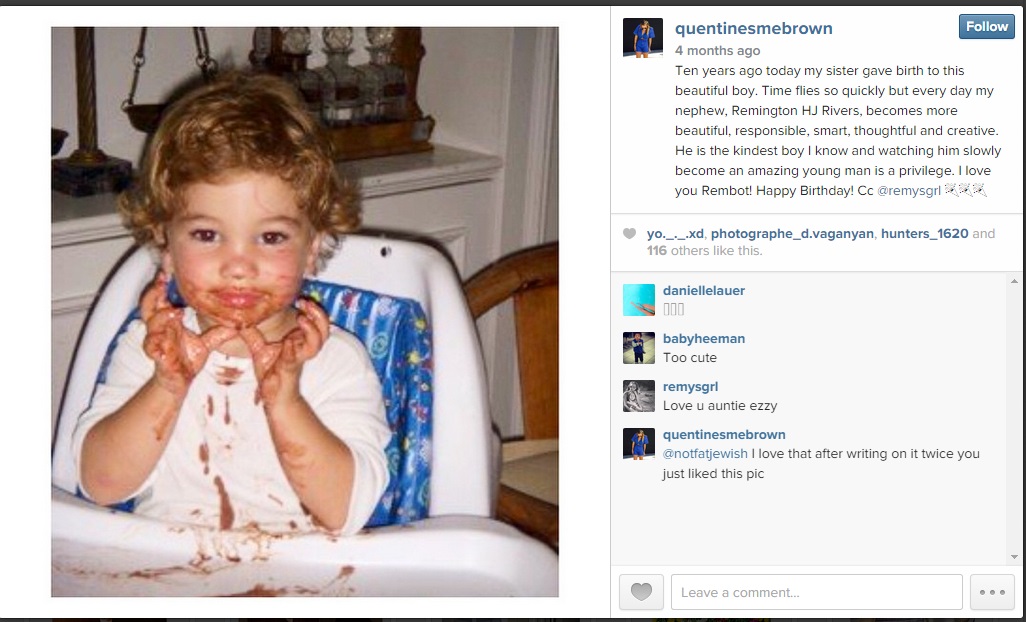Click the heart like button beside comment box
This screenshot has width=1026, height=622.
point(641,592)
